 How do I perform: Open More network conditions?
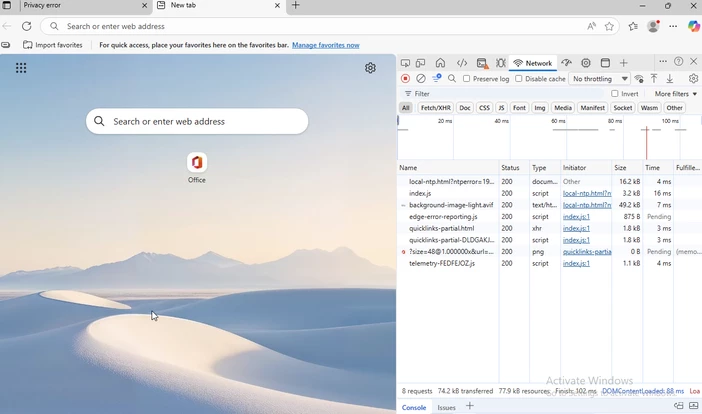coord(639,79)
